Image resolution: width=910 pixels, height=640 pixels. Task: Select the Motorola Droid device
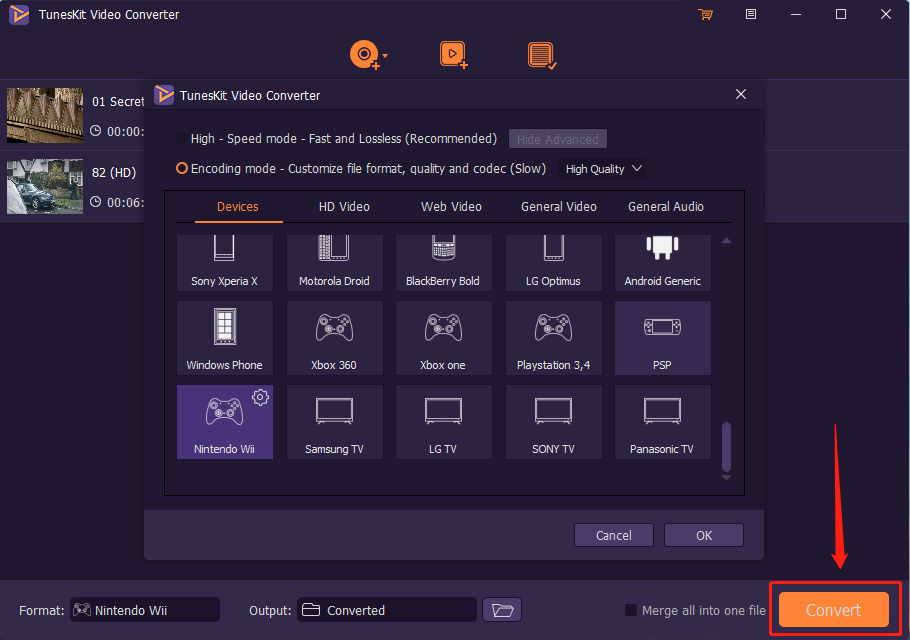tap(334, 263)
